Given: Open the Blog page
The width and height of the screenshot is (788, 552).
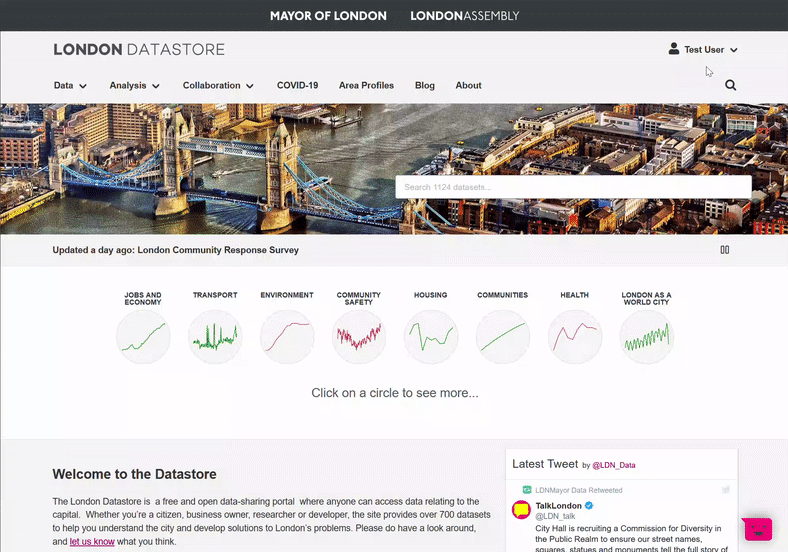Looking at the screenshot, I should [x=425, y=85].
